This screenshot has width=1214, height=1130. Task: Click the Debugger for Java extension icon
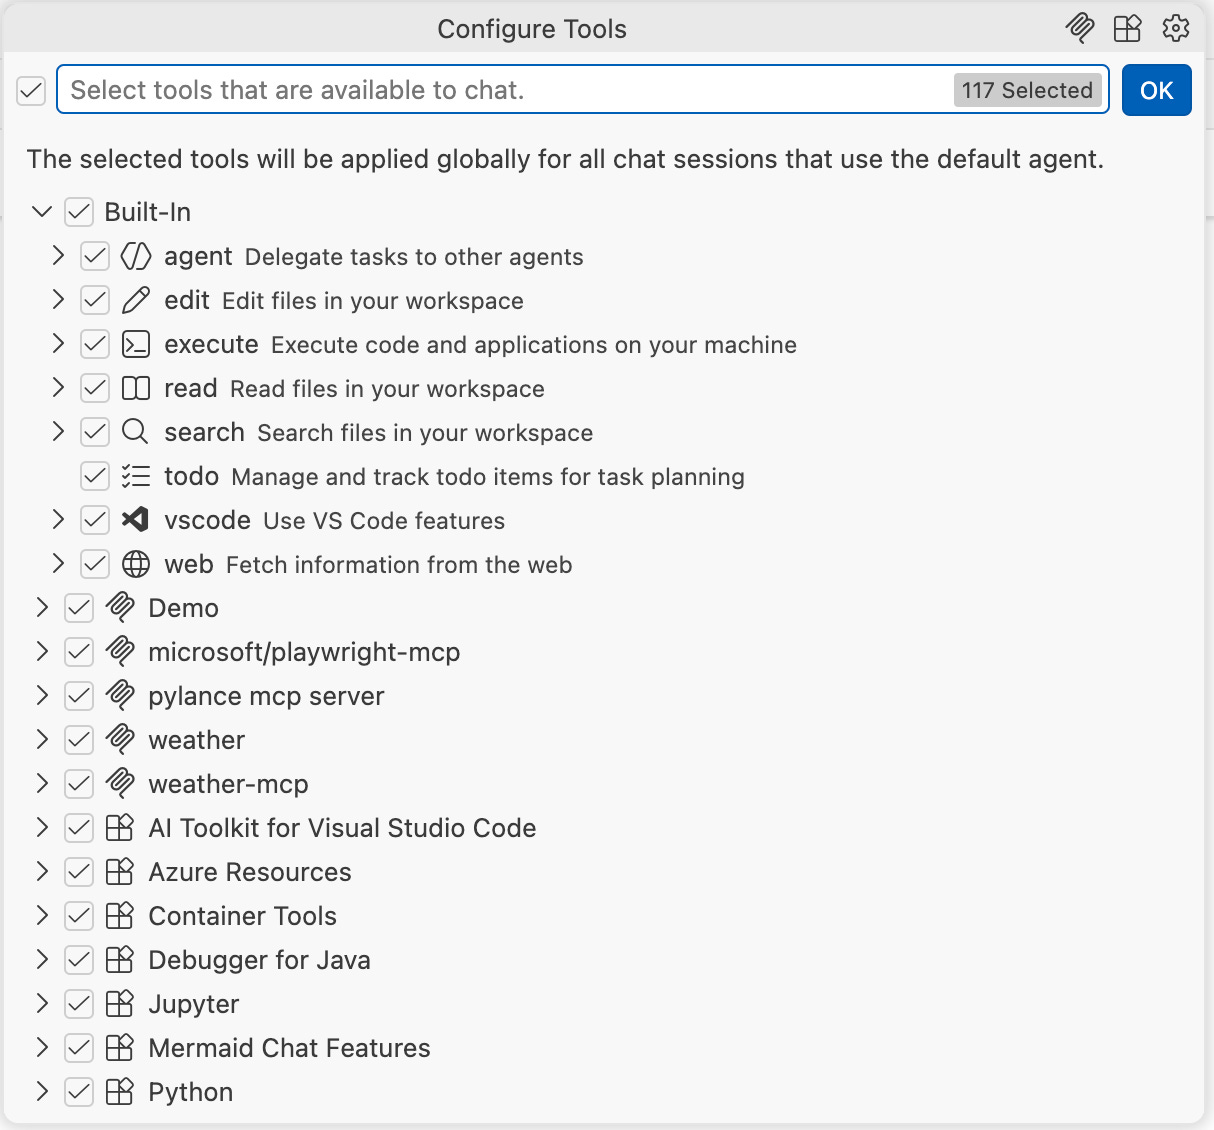click(120, 960)
